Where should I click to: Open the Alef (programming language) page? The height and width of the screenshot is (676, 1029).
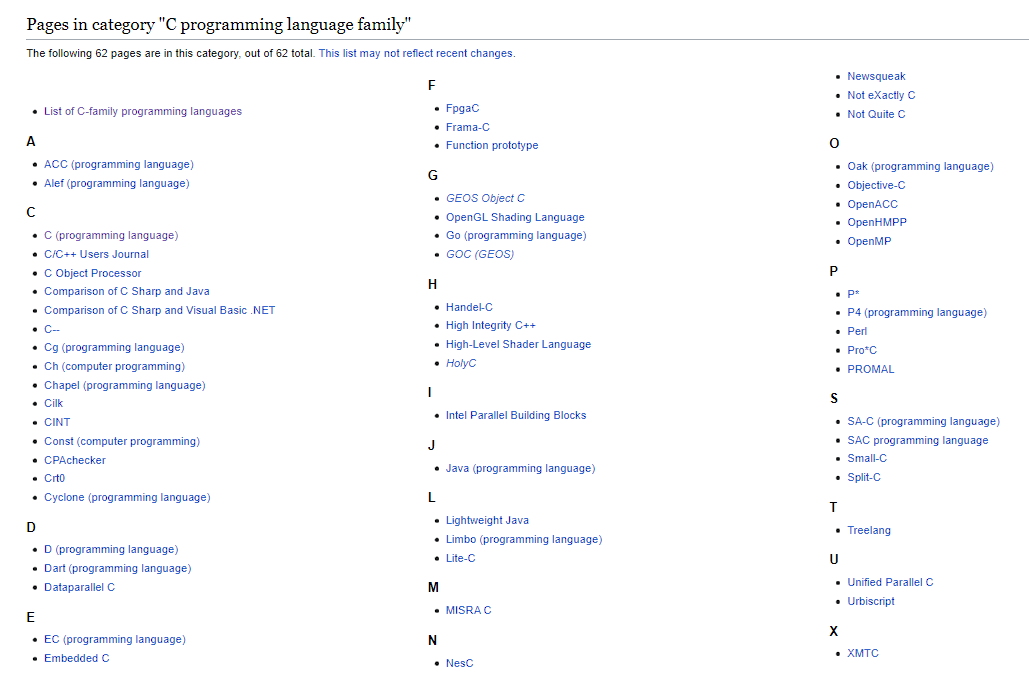[x=116, y=183]
